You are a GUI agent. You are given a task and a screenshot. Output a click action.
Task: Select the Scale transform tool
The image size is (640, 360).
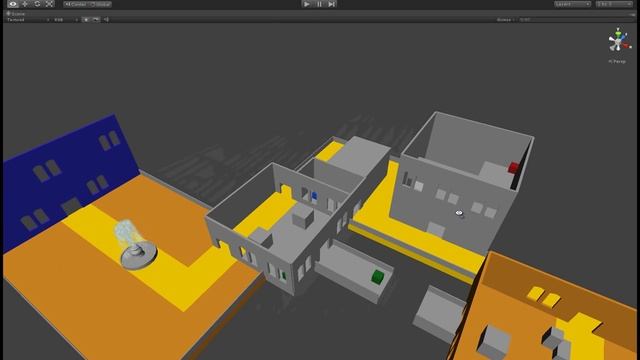49,4
